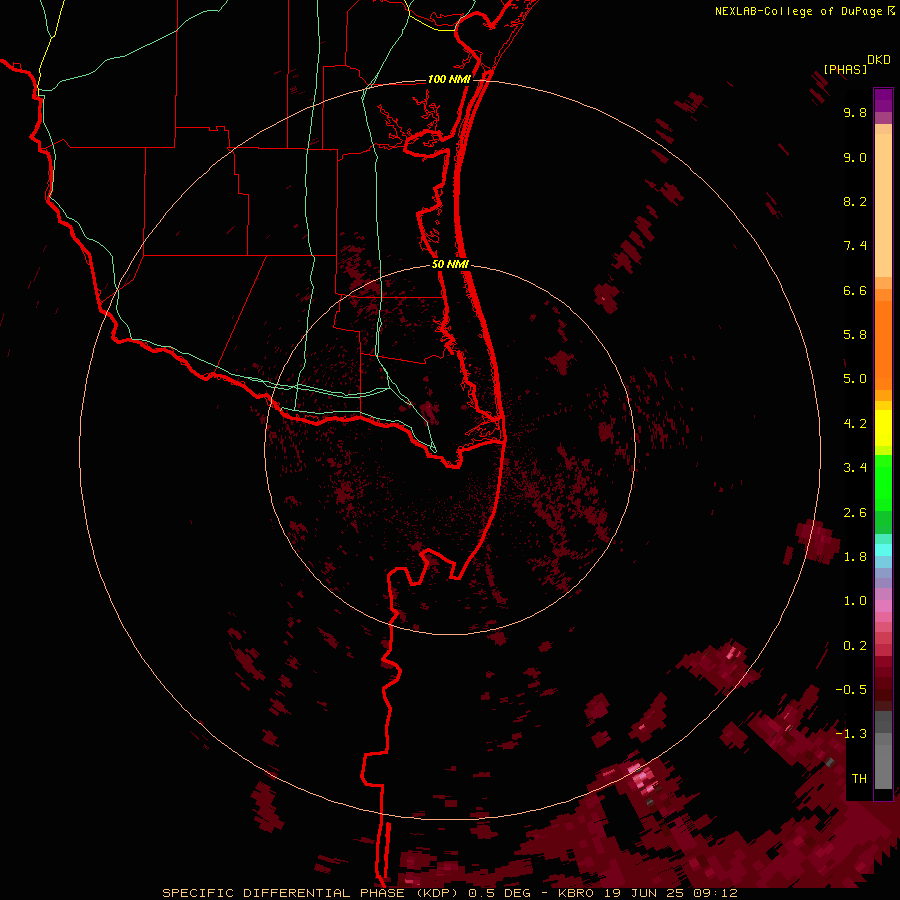Click the 2.6 value on color scale
900x900 pixels.
click(855, 513)
